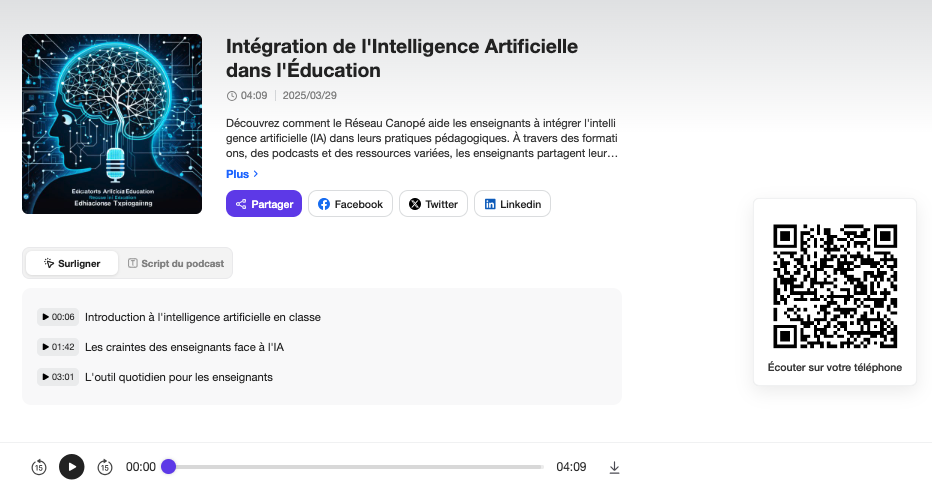
Task: Click the purple Partager button
Action: click(x=264, y=204)
